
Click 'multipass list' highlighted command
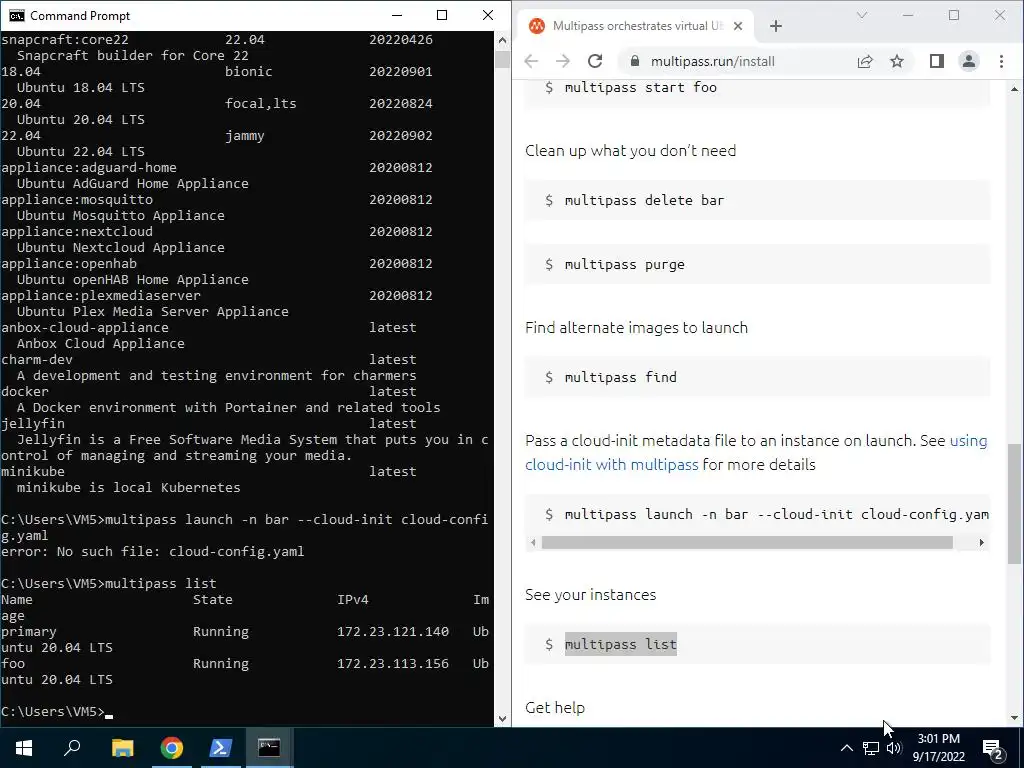click(620, 645)
